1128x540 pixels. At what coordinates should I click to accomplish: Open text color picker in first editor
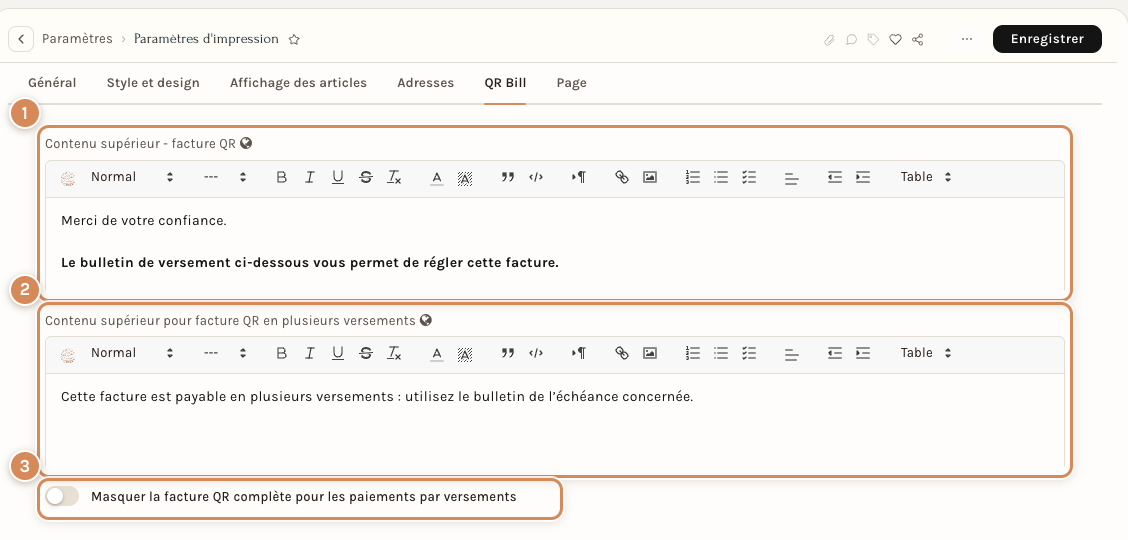pyautogui.click(x=437, y=178)
